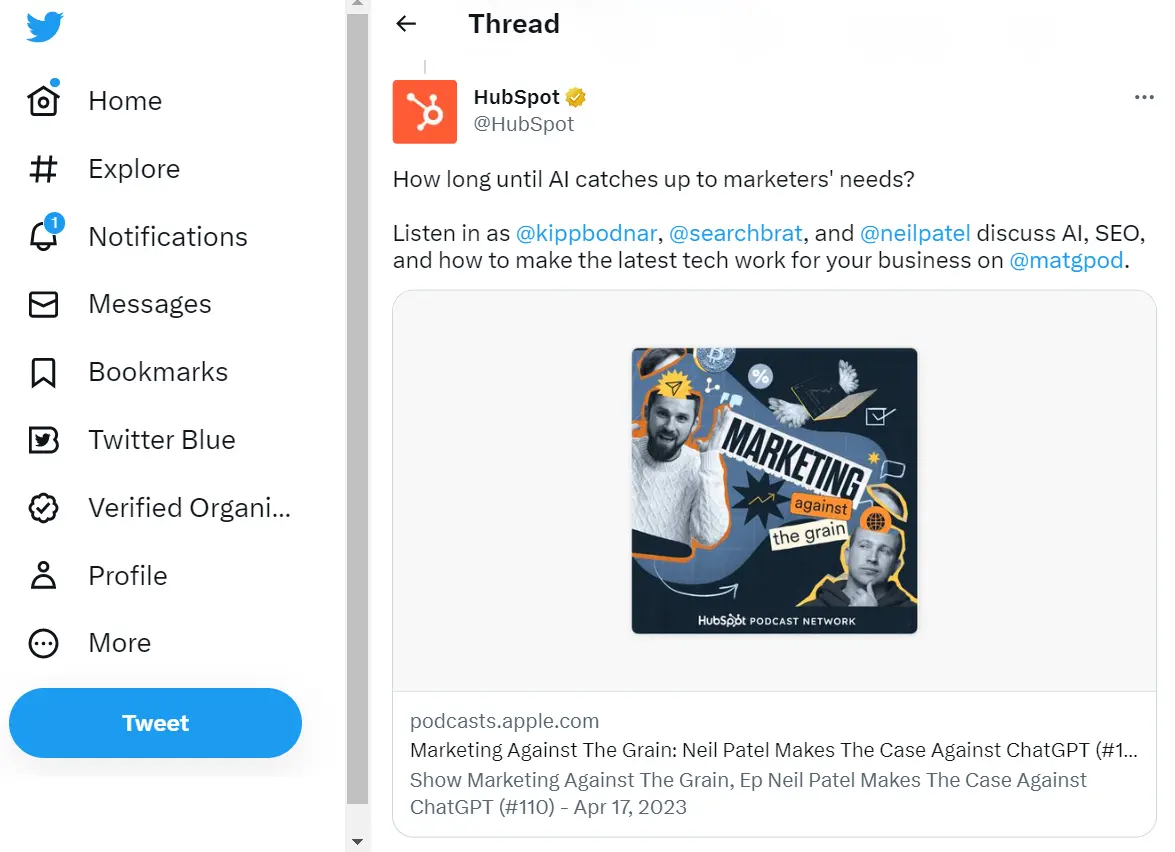The width and height of the screenshot is (1175, 852).
Task: Open Messages using the envelope icon
Action: pos(43,304)
